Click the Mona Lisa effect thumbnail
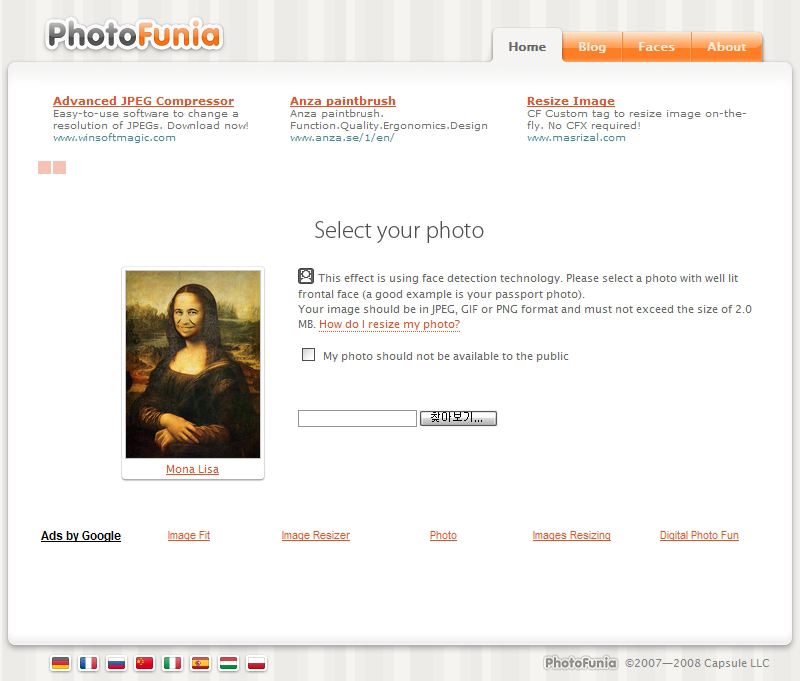 coord(193,364)
